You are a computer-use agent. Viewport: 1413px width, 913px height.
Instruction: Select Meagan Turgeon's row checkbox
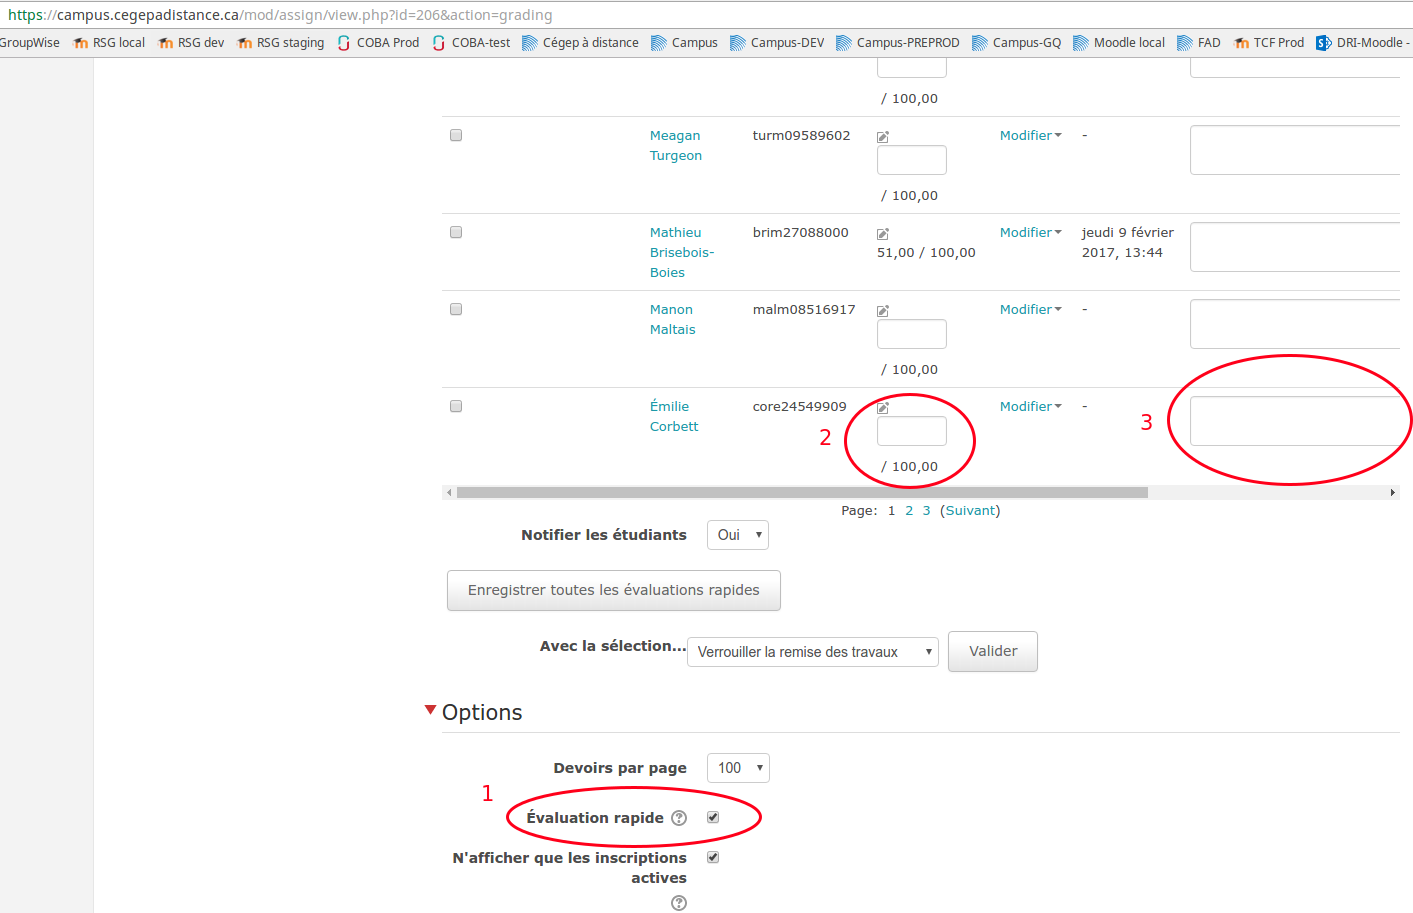coord(456,135)
